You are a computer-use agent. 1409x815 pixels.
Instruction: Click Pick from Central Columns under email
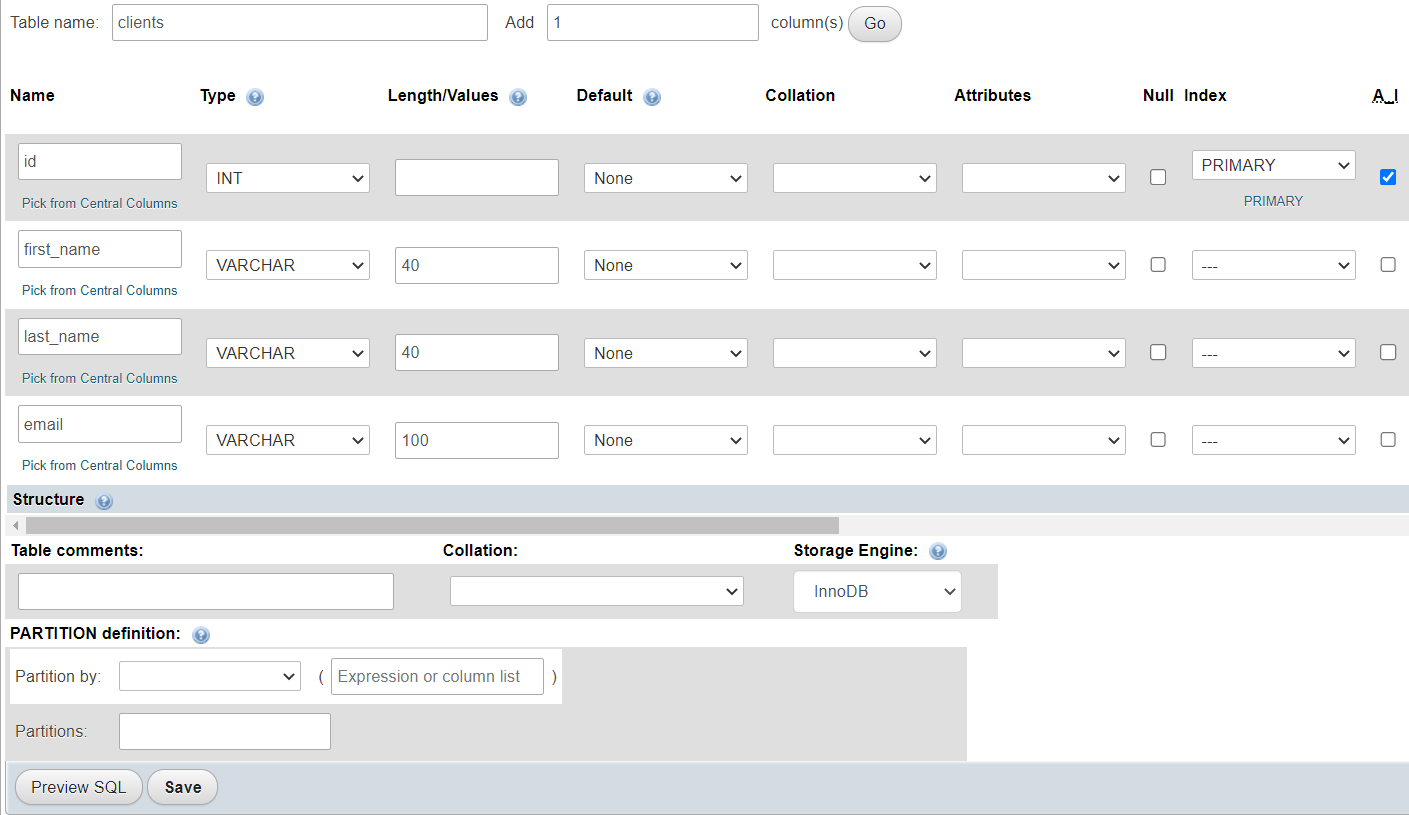tap(100, 465)
